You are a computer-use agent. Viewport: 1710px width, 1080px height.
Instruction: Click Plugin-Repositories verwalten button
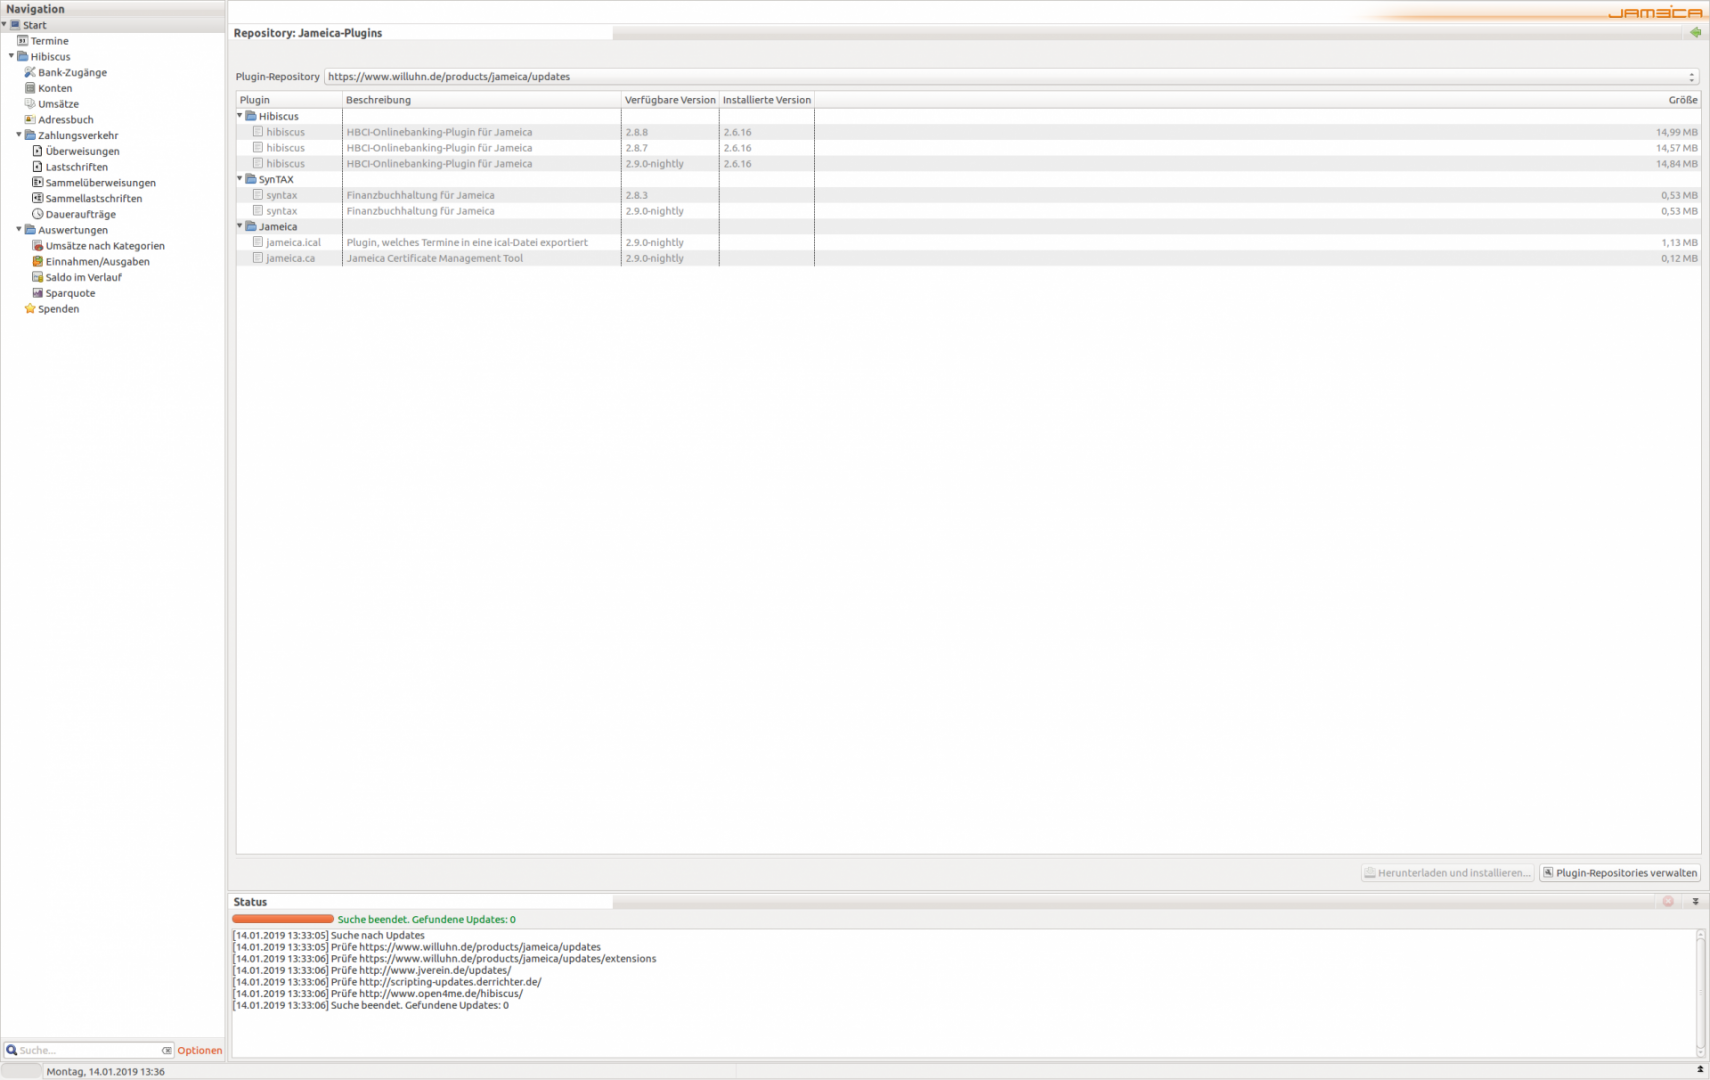(x=1619, y=873)
